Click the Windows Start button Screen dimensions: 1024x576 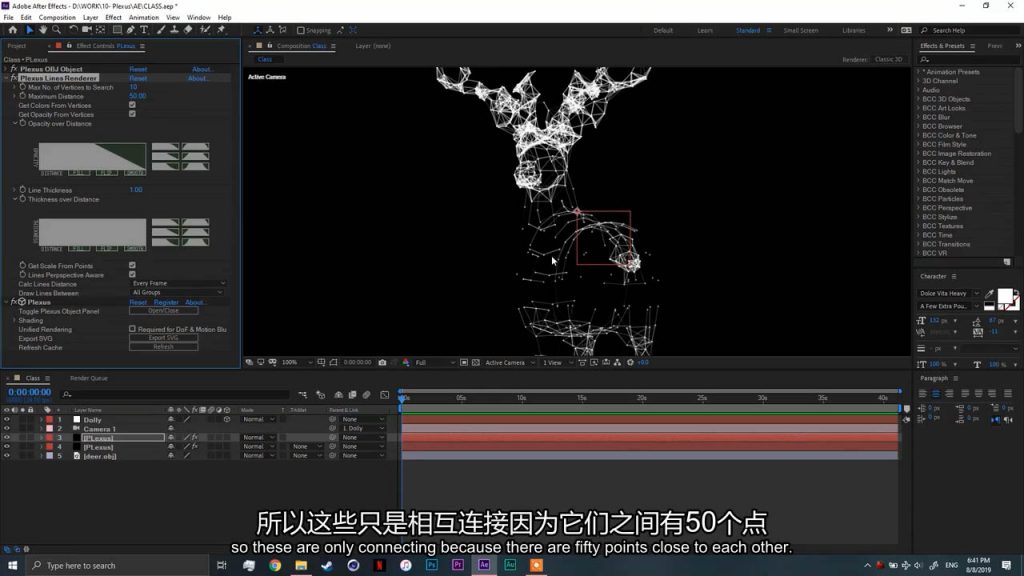12,565
